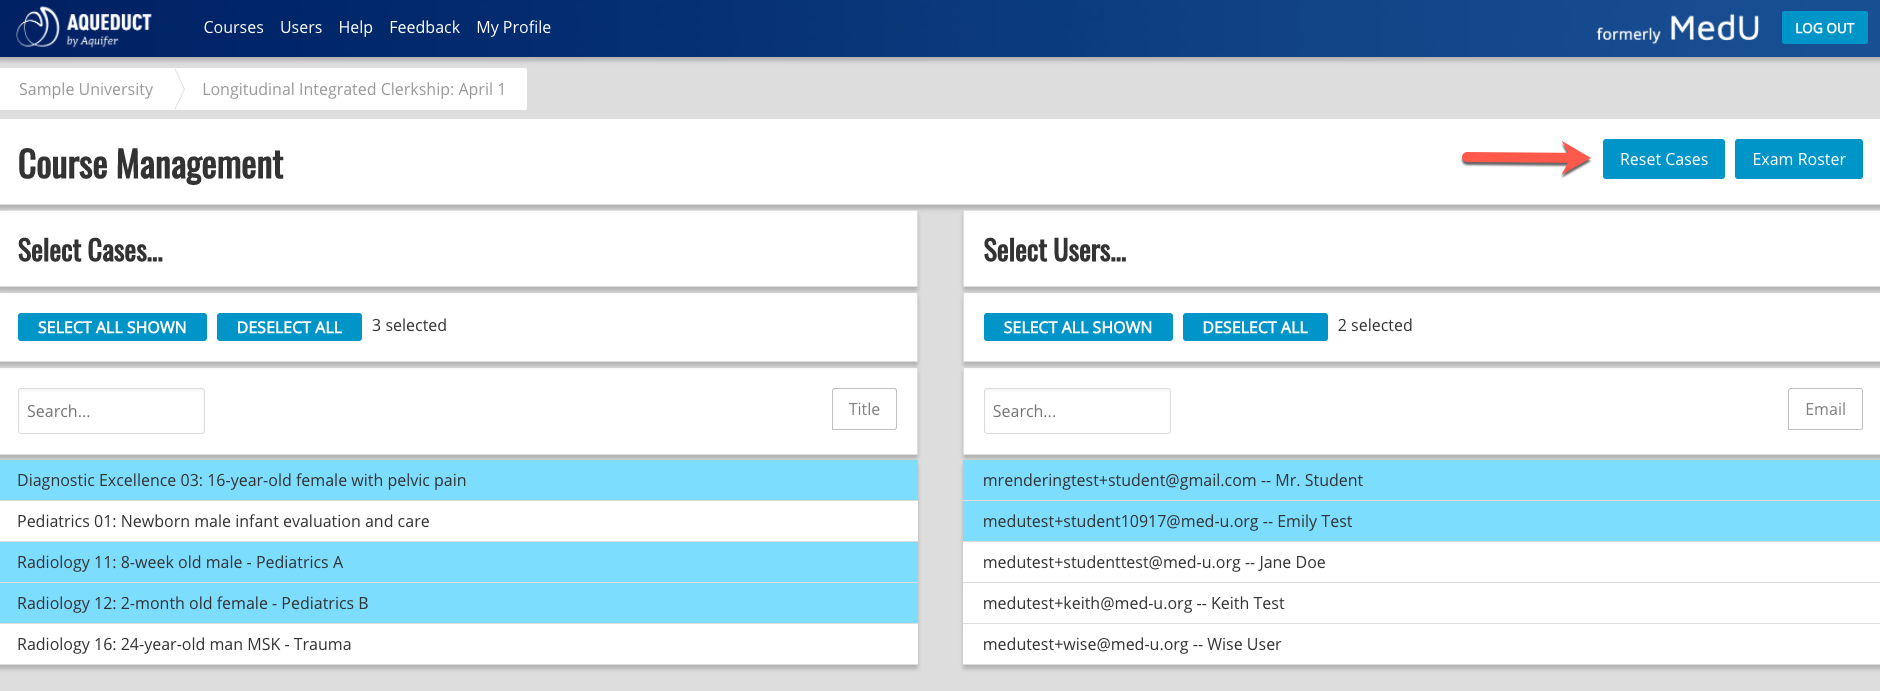Focus the users Search field
The height and width of the screenshot is (691, 1880).
1077,411
